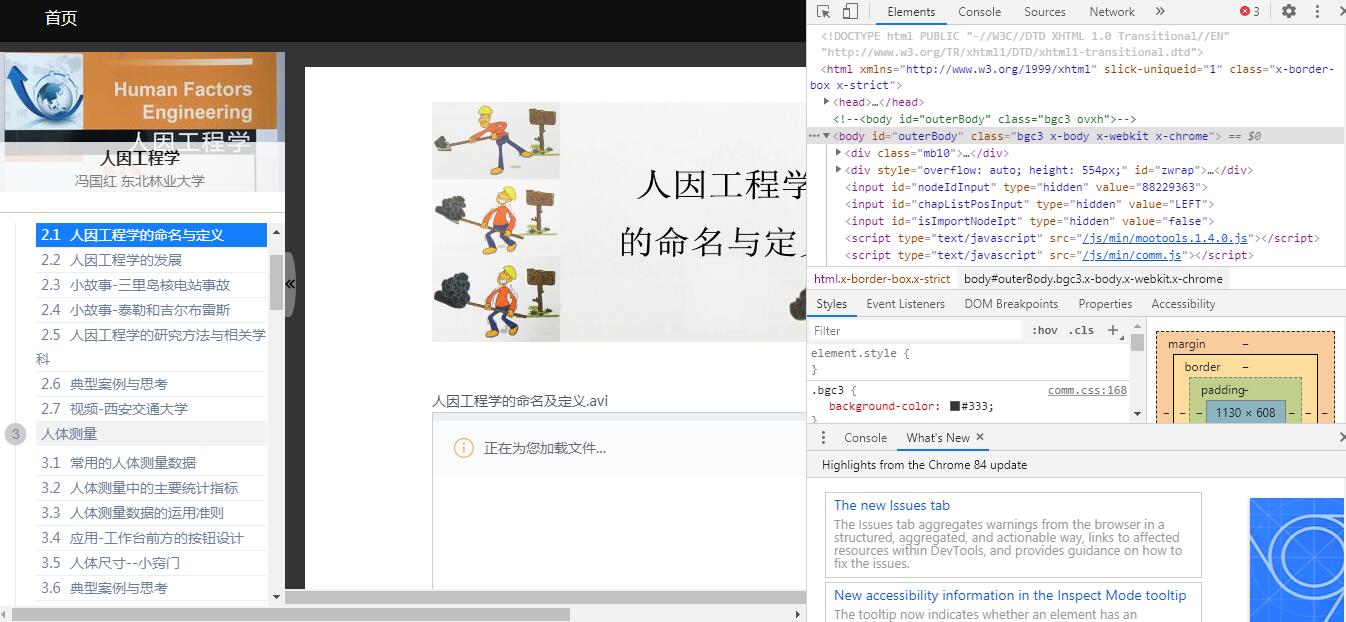Focus the Styles Filter field
Screen dimensions: 1346x622
[x=917, y=330]
